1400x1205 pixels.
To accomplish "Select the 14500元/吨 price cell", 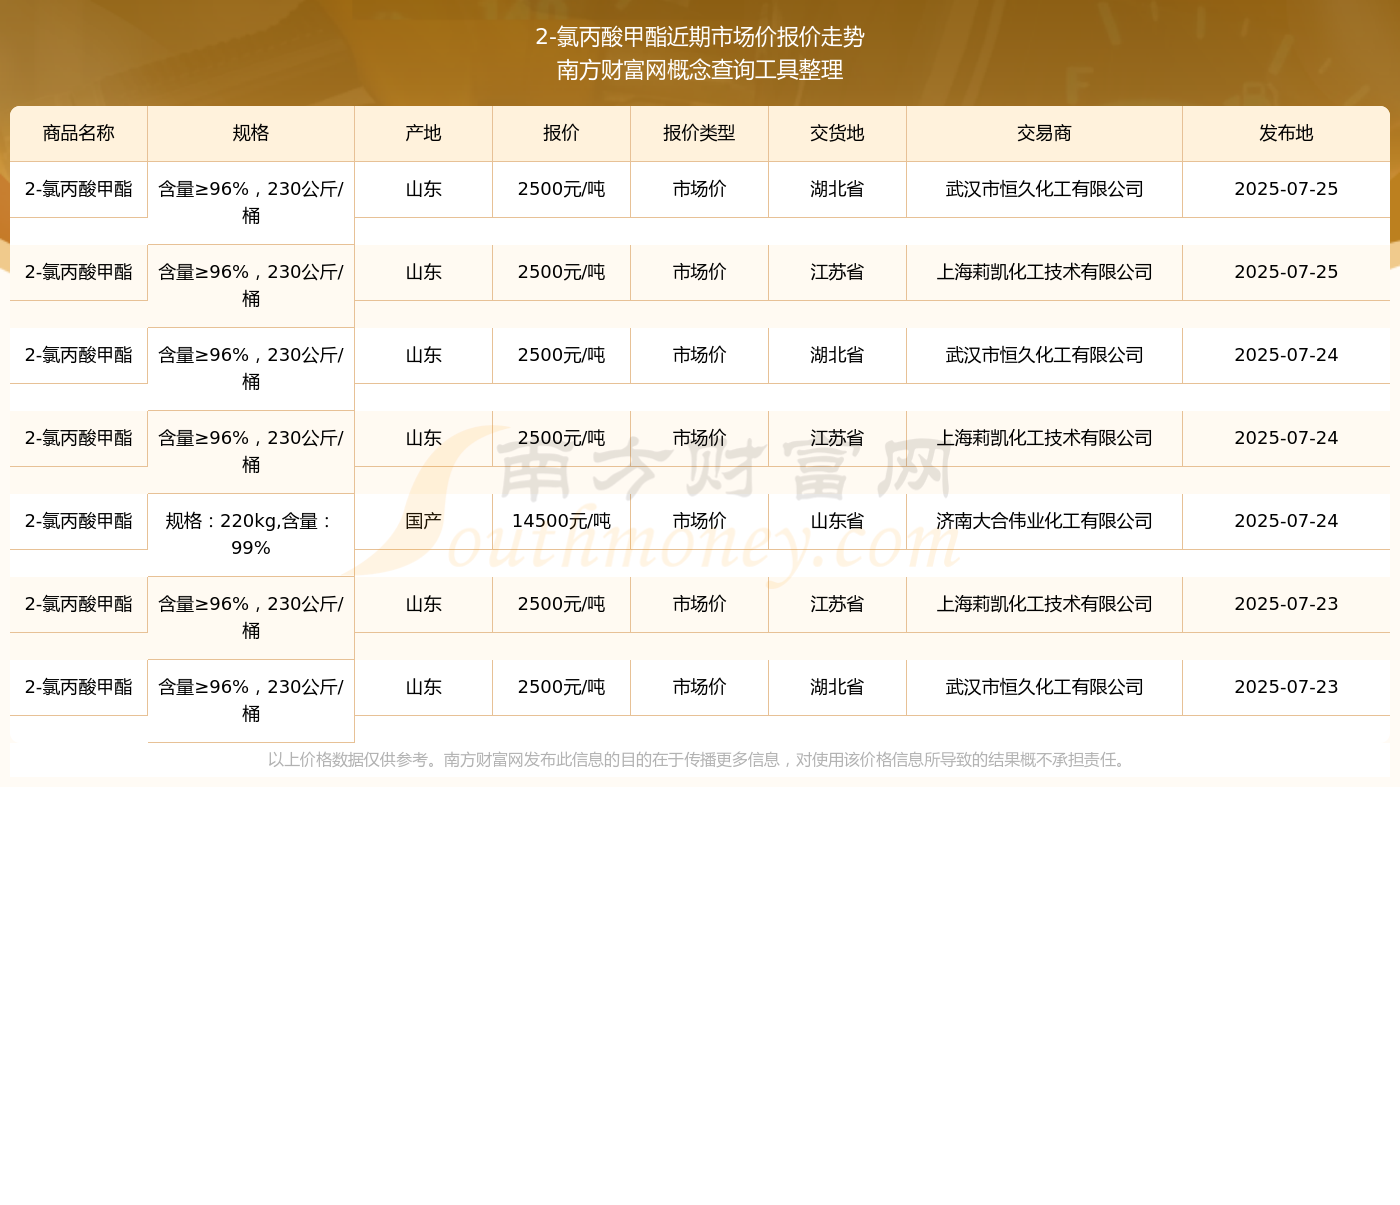I will (x=562, y=521).
